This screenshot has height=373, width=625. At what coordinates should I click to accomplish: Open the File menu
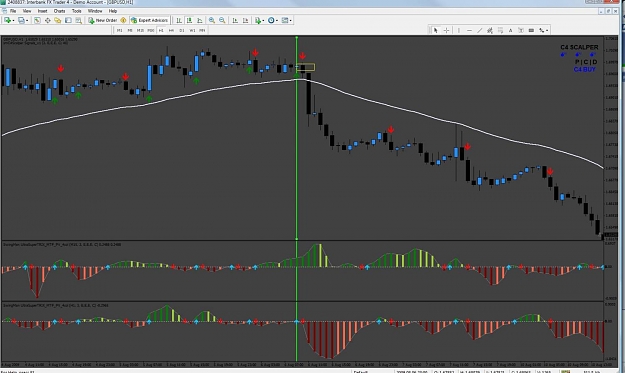tap(13, 11)
